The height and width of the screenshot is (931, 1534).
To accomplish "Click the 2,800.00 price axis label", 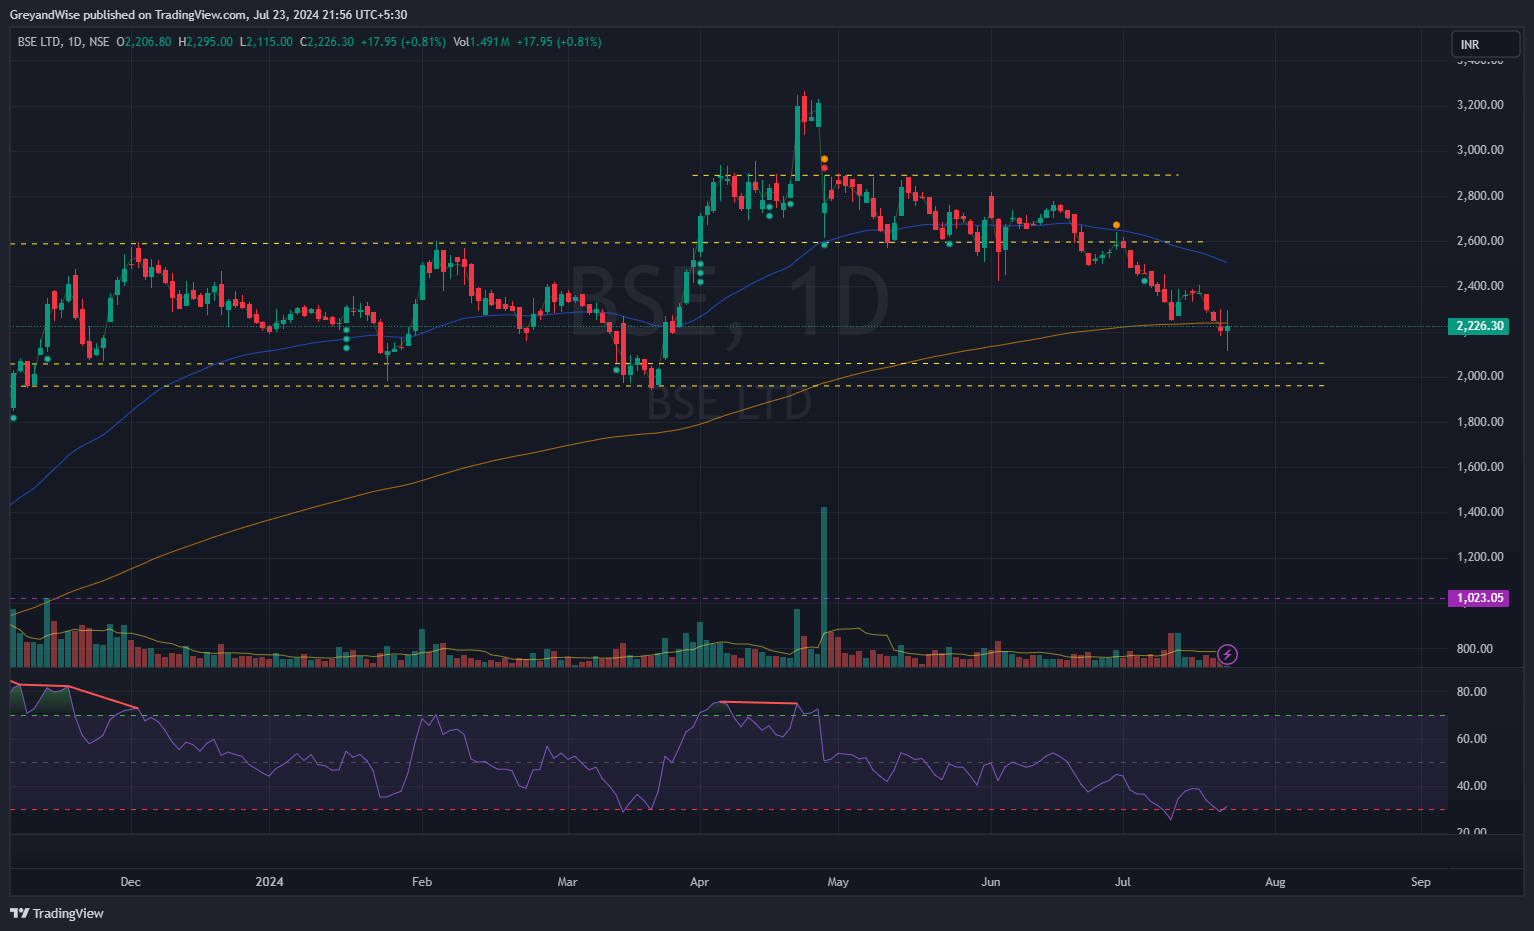I will (1480, 196).
